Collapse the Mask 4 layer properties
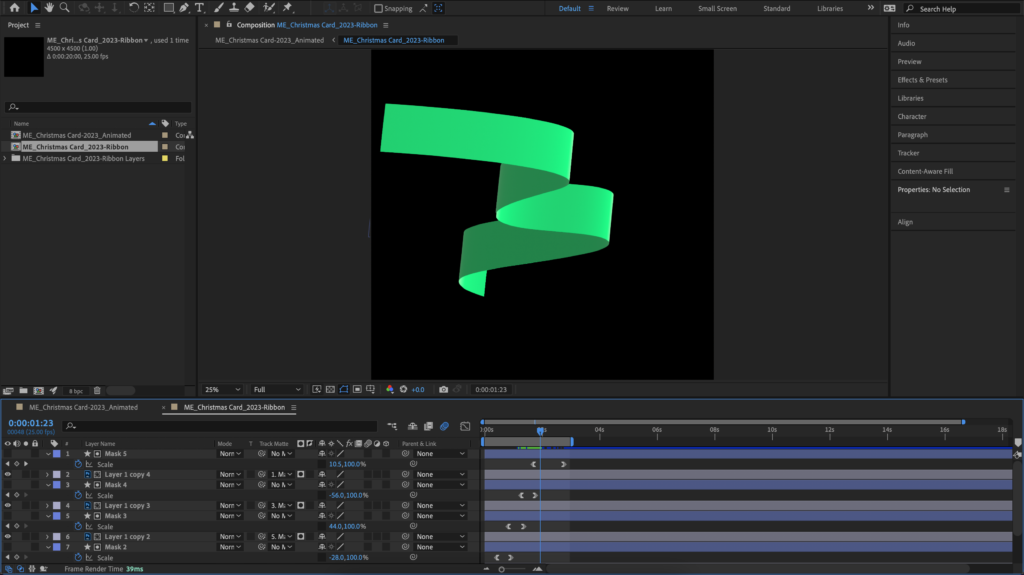Screen dimensions: 1024x575 [x=48, y=485]
